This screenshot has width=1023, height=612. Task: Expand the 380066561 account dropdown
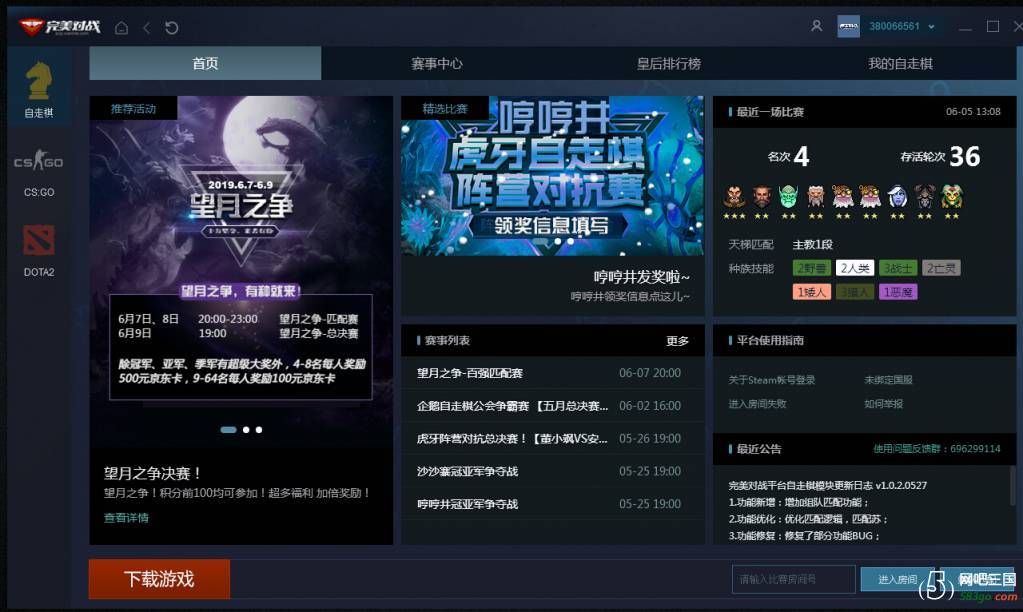coord(931,27)
